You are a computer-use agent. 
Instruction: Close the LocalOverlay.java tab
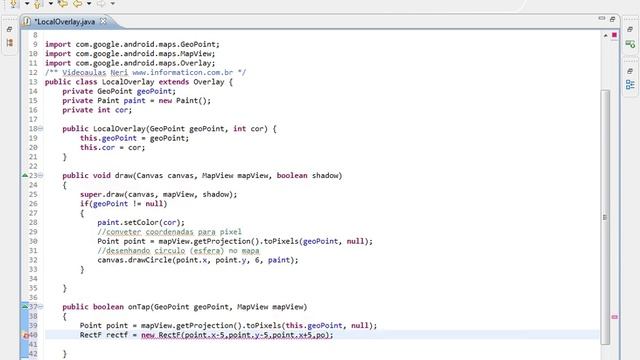103,21
